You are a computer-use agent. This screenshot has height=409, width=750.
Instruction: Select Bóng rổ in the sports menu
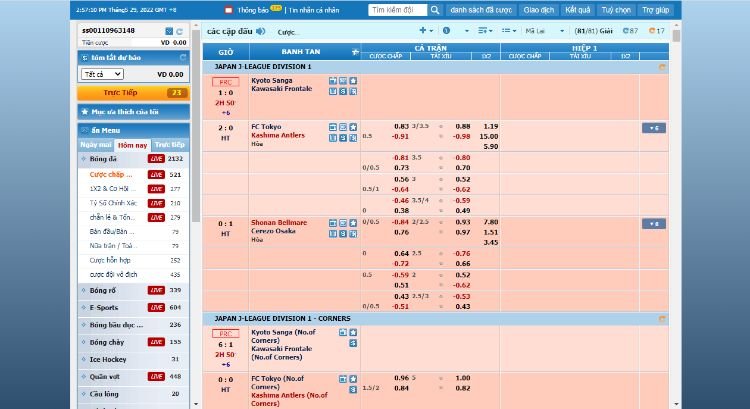(104, 290)
